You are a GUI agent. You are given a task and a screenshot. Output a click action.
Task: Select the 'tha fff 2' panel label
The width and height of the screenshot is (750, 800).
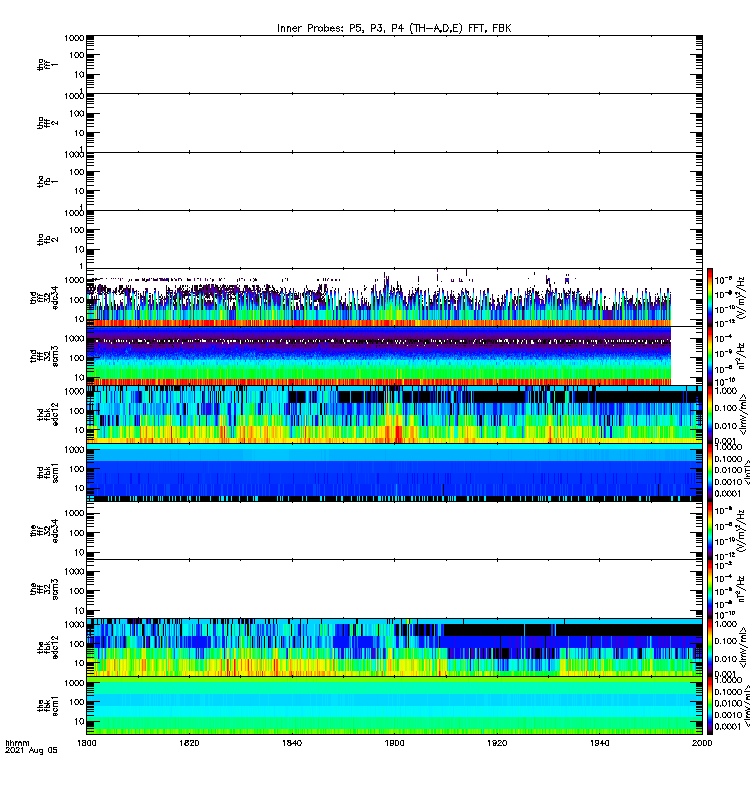click(47, 123)
